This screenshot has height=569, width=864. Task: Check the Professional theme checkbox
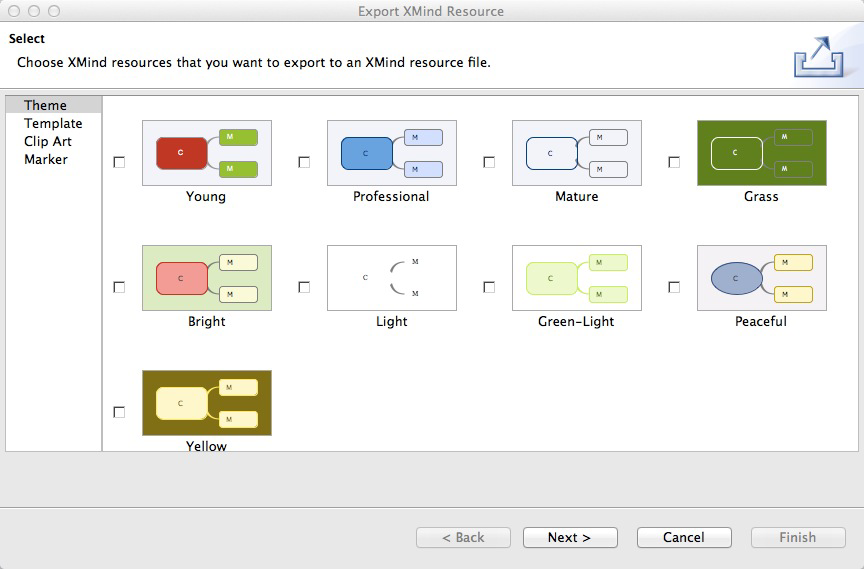[x=304, y=162]
